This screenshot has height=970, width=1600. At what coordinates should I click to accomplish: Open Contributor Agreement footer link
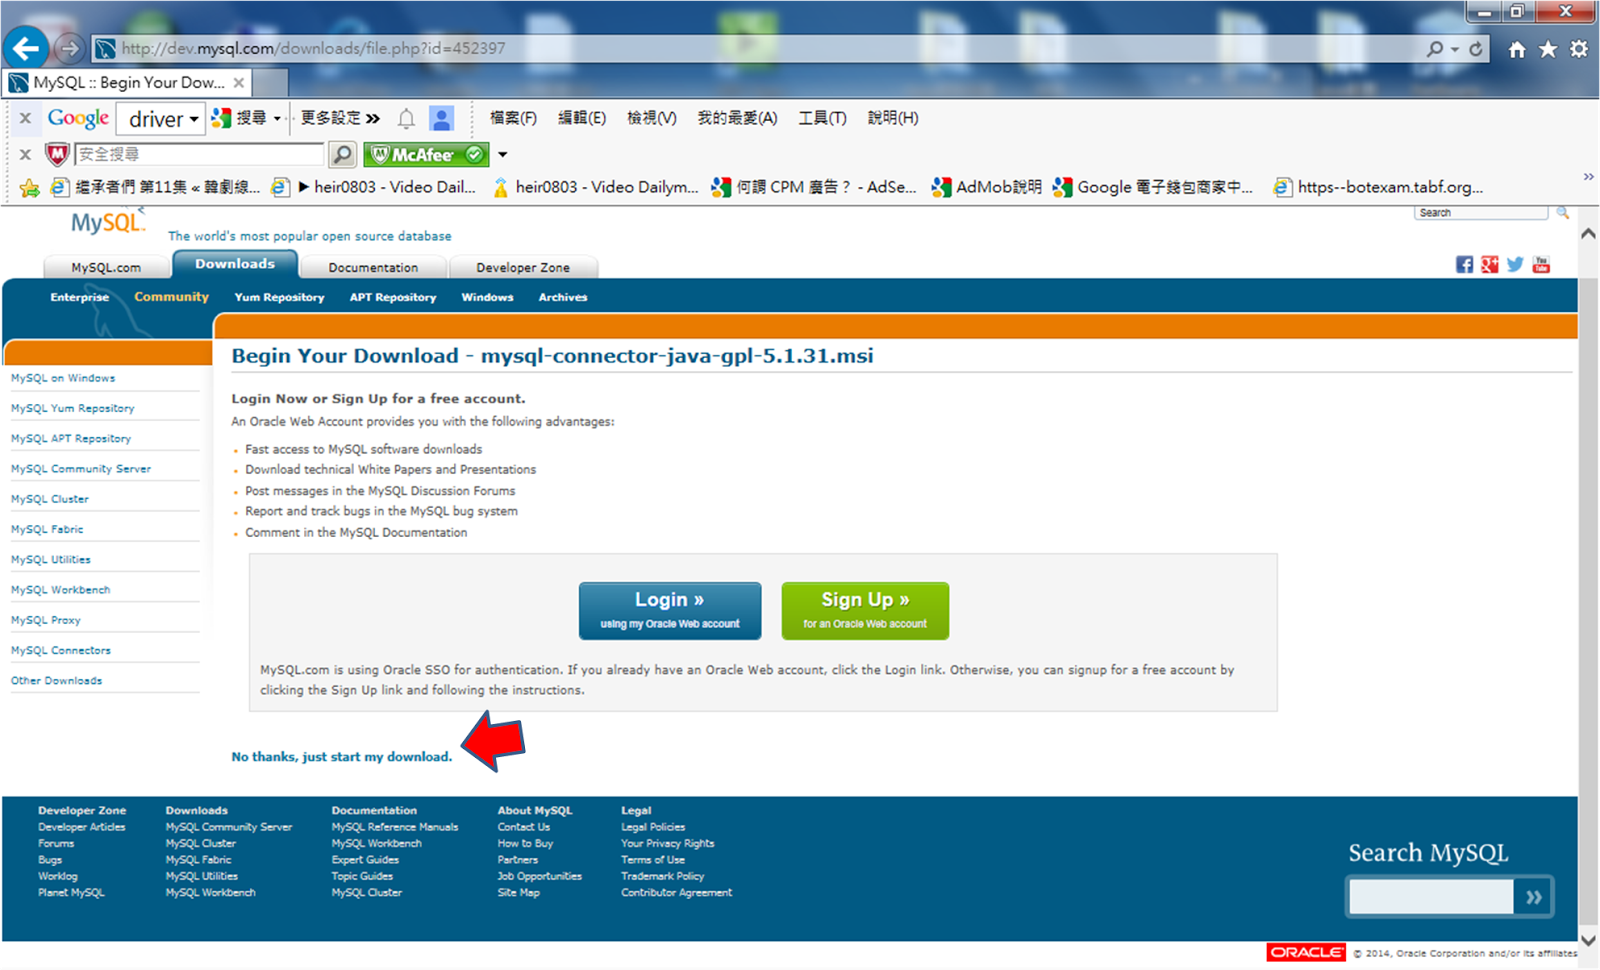click(x=677, y=892)
